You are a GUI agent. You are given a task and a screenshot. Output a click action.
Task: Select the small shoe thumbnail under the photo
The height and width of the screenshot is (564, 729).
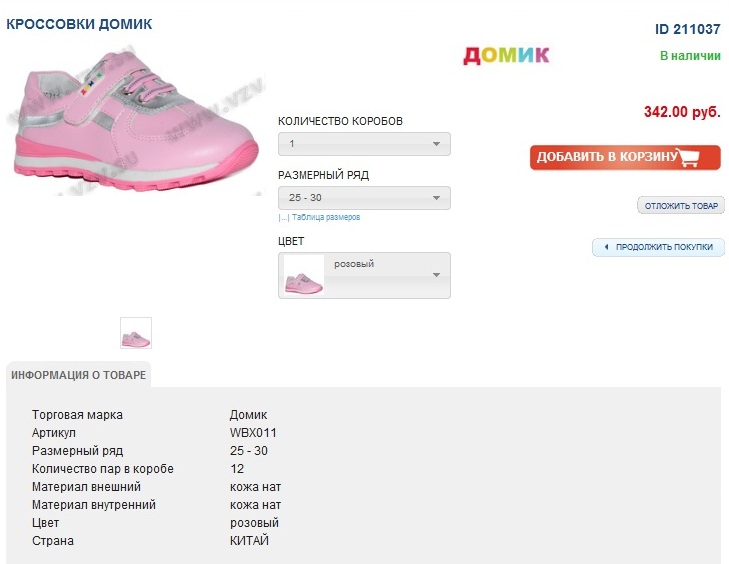click(x=136, y=333)
